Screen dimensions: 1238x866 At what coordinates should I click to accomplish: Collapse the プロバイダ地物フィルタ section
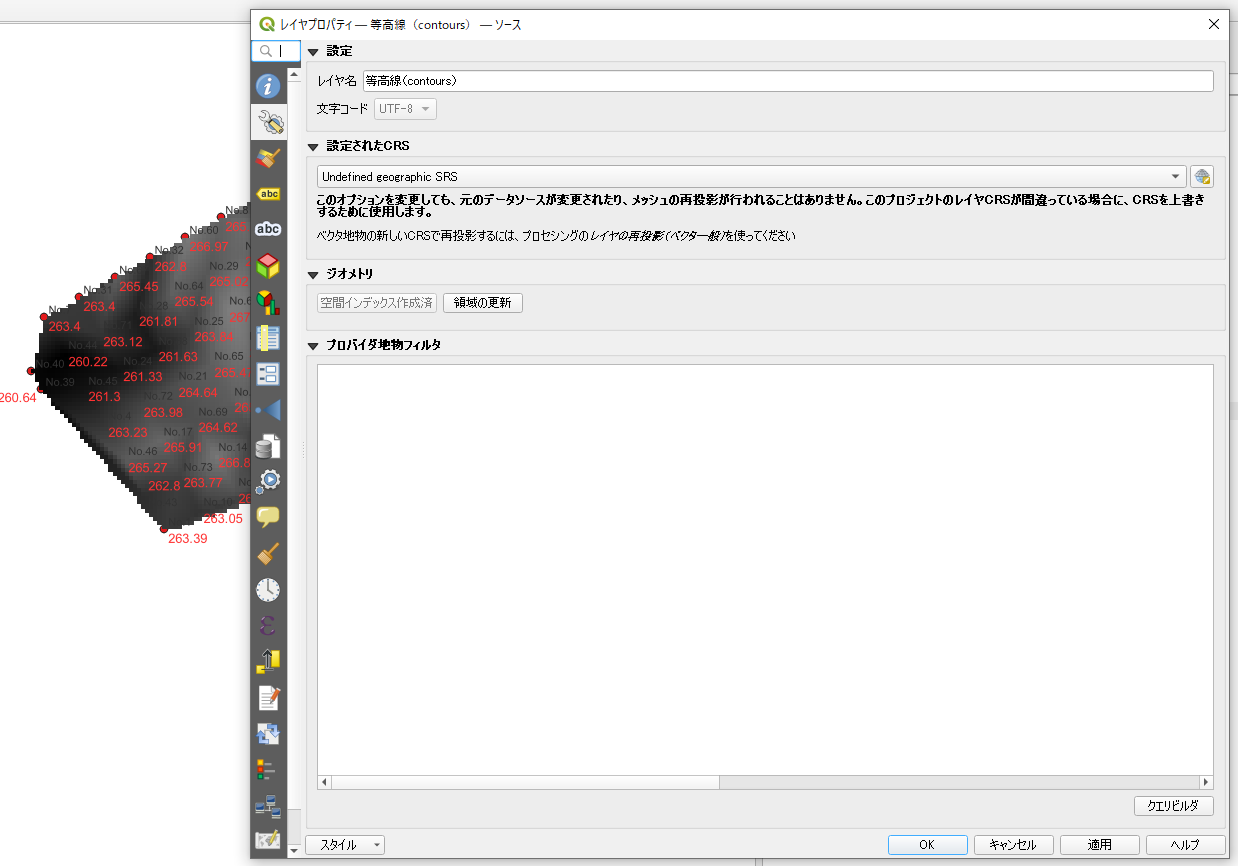[313, 345]
